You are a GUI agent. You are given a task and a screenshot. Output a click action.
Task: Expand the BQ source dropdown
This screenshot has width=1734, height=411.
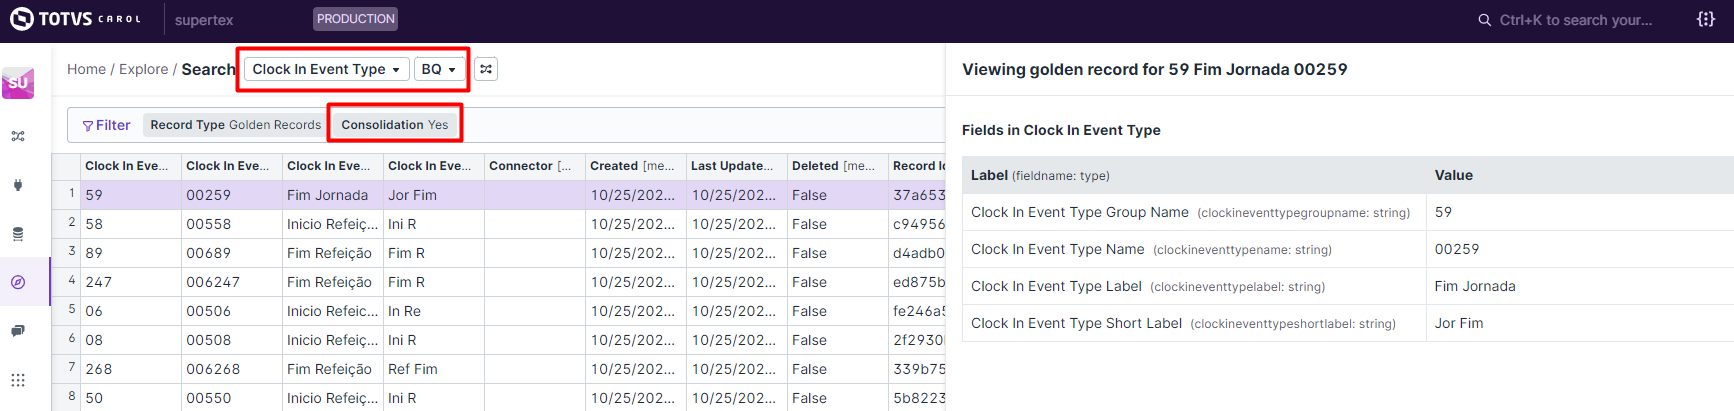(x=439, y=69)
